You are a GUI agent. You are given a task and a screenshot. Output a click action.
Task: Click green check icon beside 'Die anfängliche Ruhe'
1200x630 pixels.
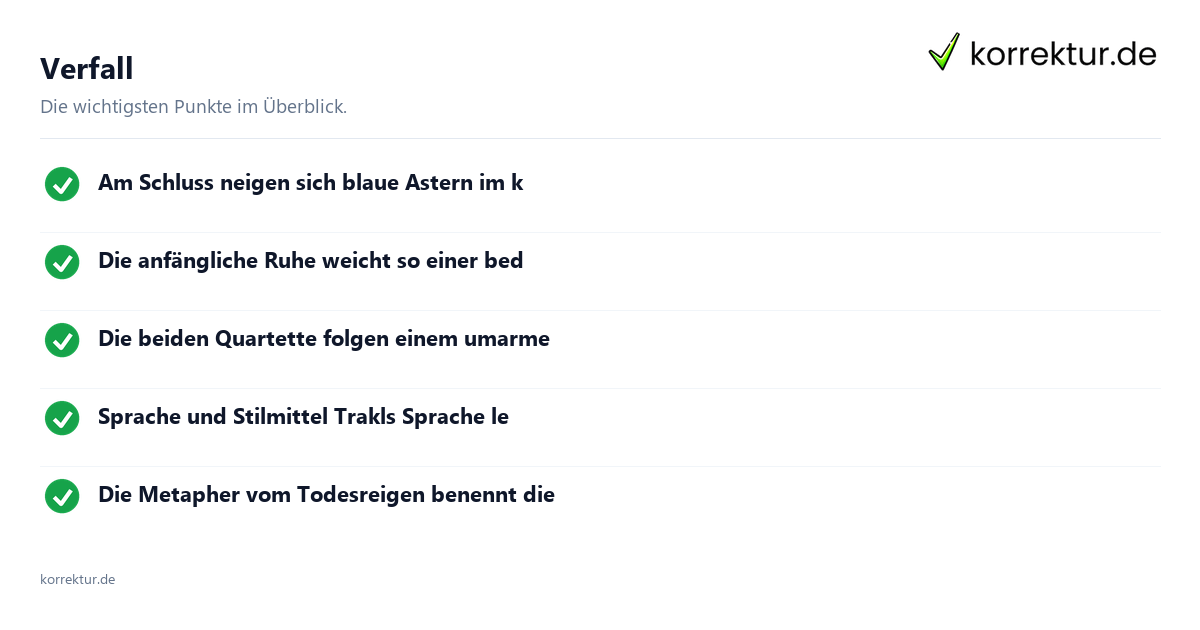(62, 262)
